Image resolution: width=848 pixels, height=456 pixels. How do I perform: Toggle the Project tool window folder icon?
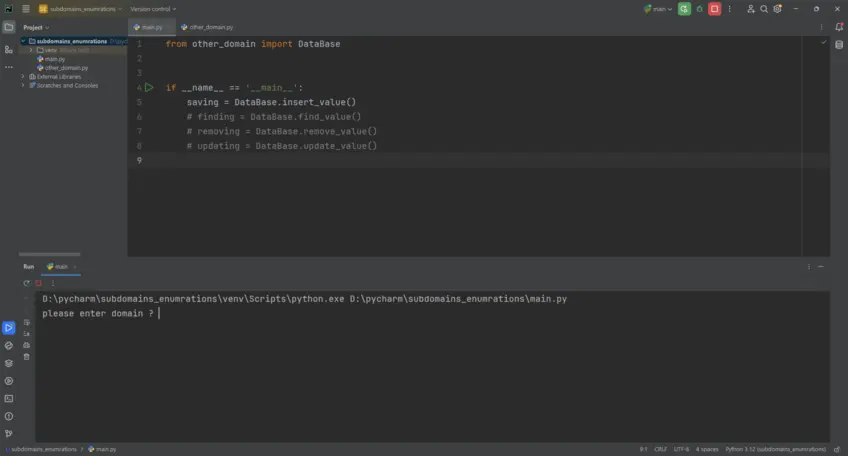[x=8, y=27]
